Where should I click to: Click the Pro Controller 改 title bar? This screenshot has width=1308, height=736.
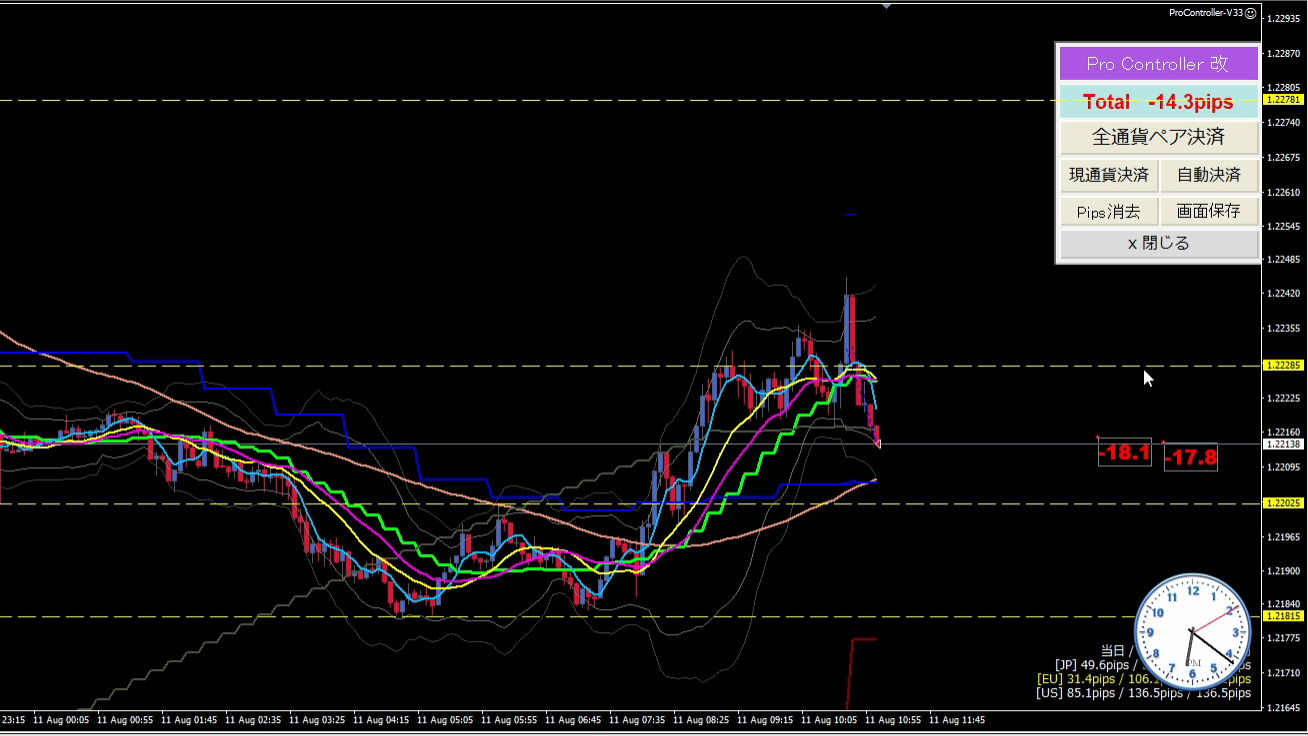point(1158,64)
